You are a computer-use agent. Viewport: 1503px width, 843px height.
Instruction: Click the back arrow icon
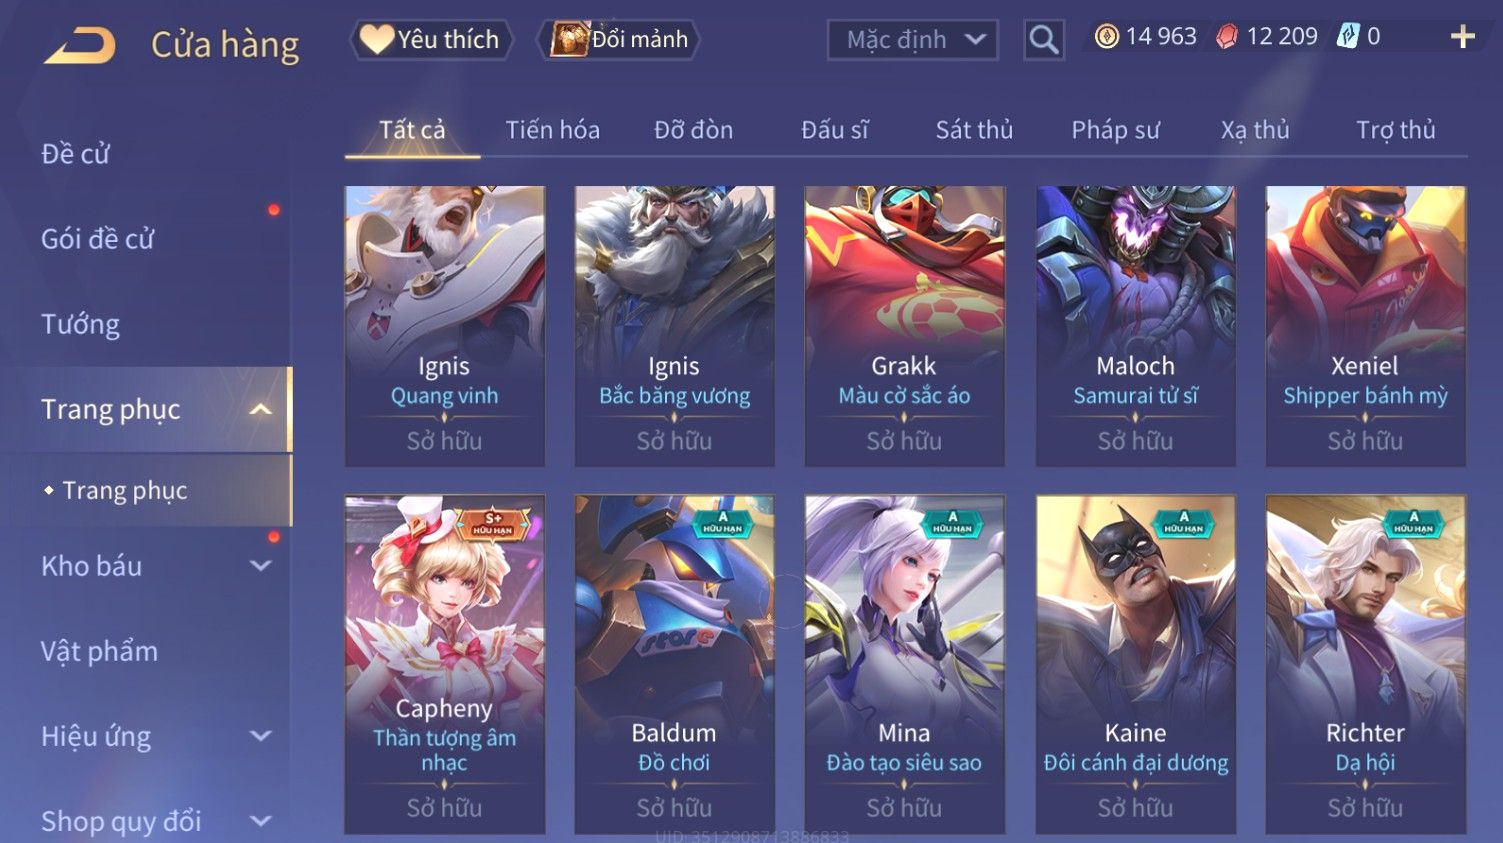pos(80,45)
